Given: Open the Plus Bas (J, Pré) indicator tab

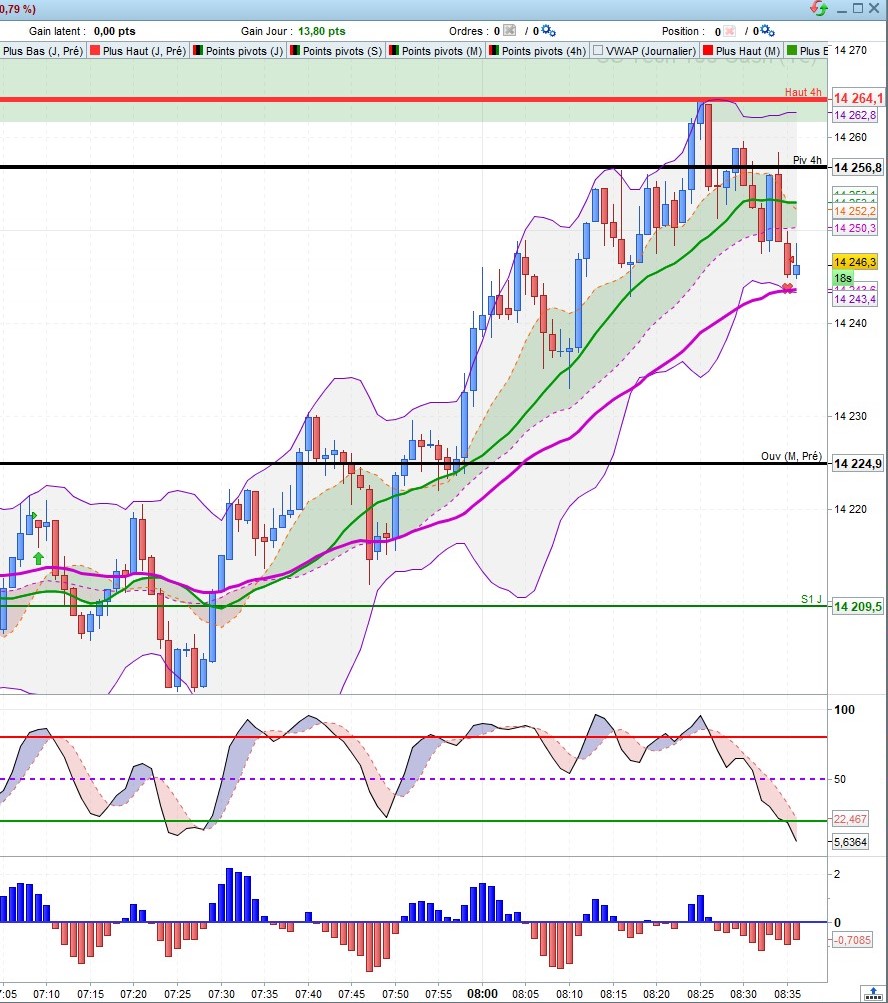Looking at the screenshot, I should 42,51.
